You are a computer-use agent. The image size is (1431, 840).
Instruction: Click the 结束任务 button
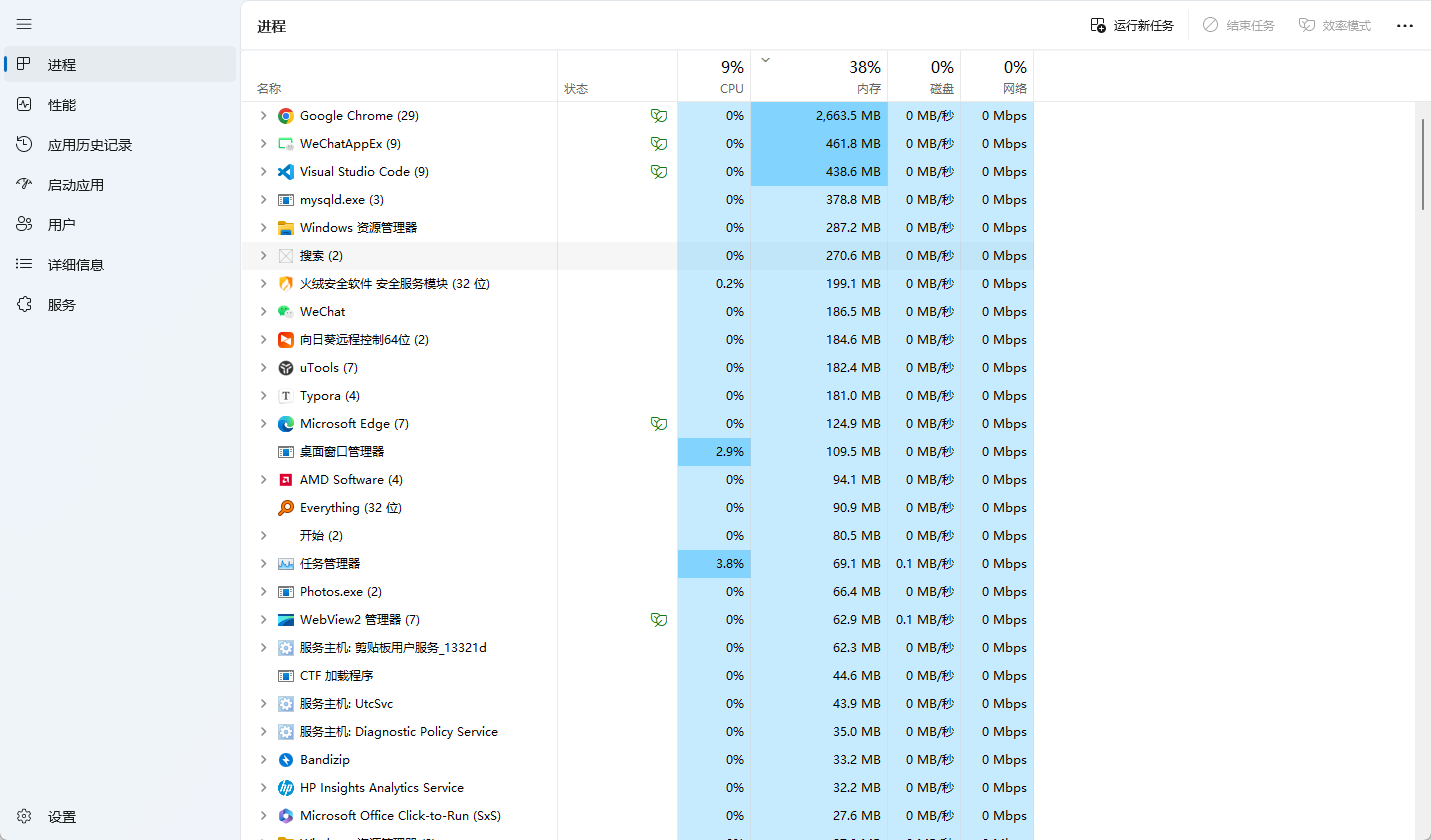(1238, 25)
